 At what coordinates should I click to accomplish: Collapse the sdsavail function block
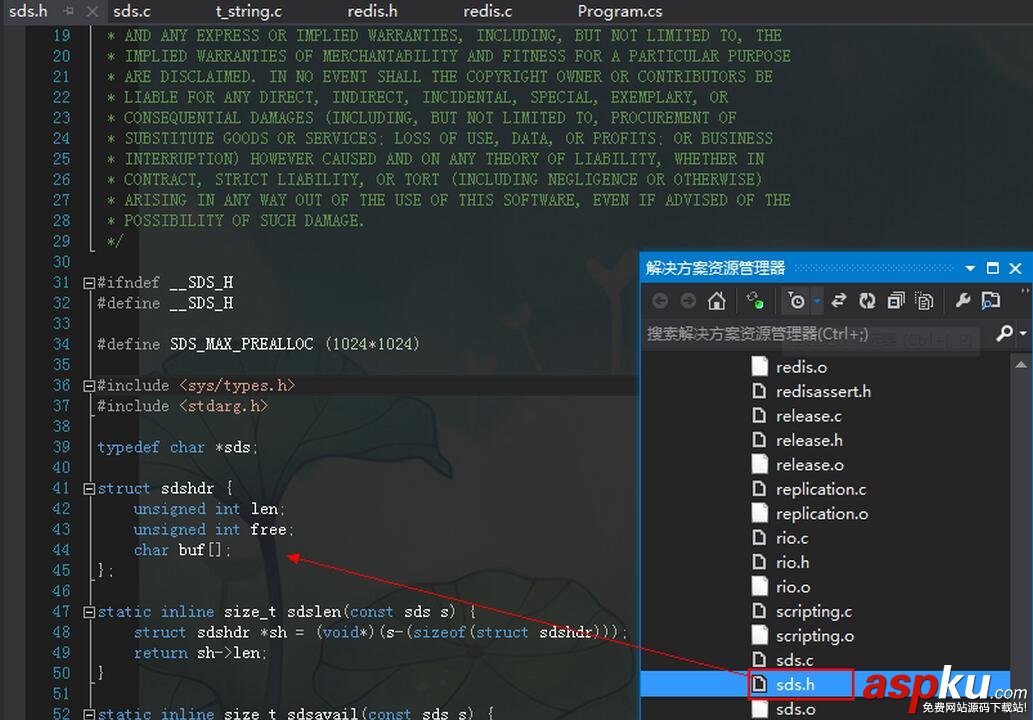pyautogui.click(x=89, y=715)
